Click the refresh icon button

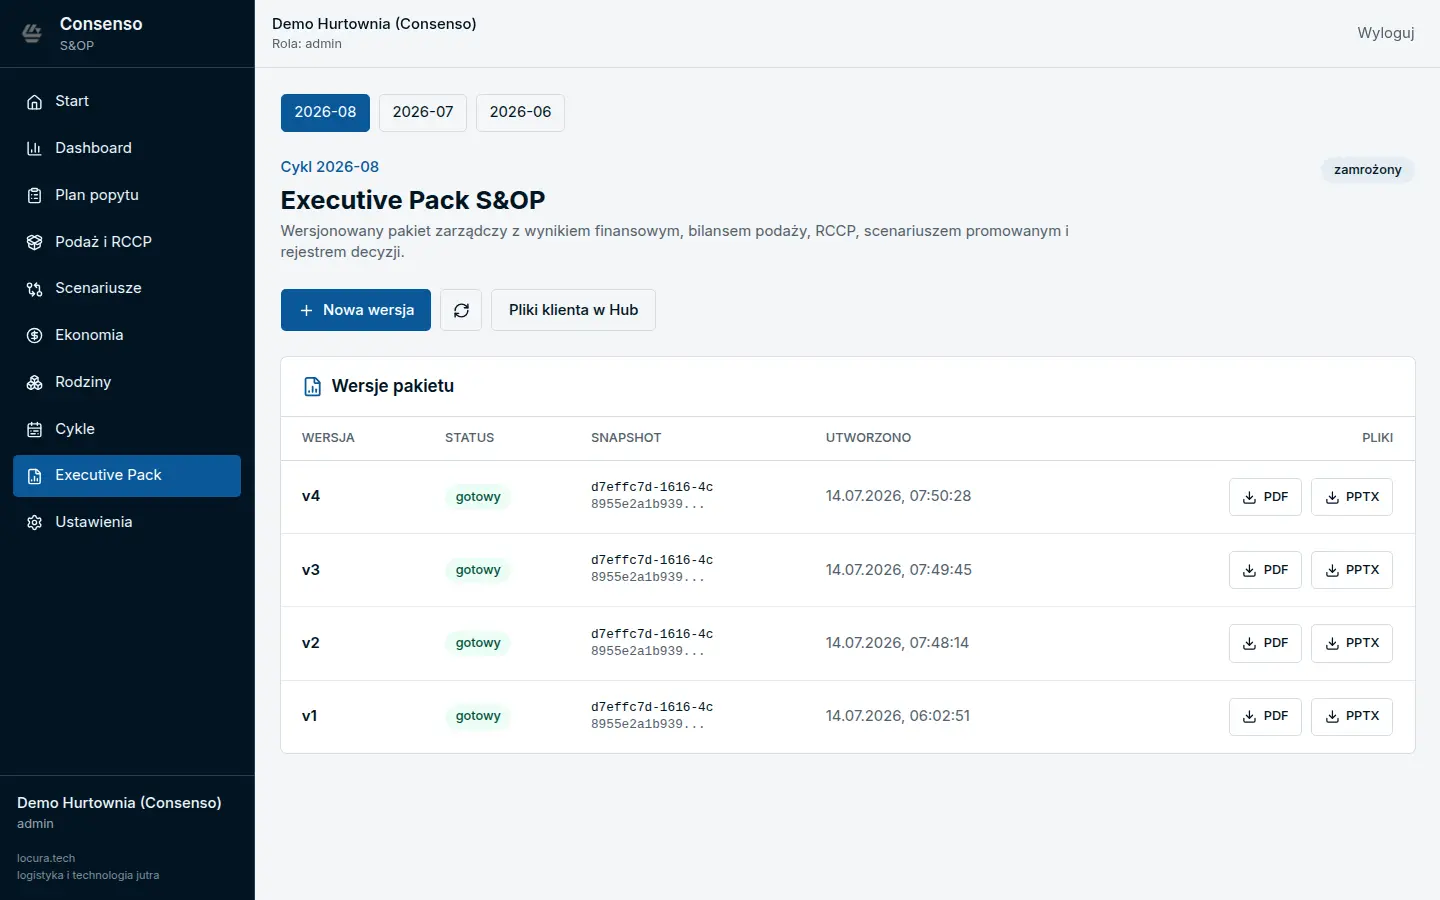461,310
